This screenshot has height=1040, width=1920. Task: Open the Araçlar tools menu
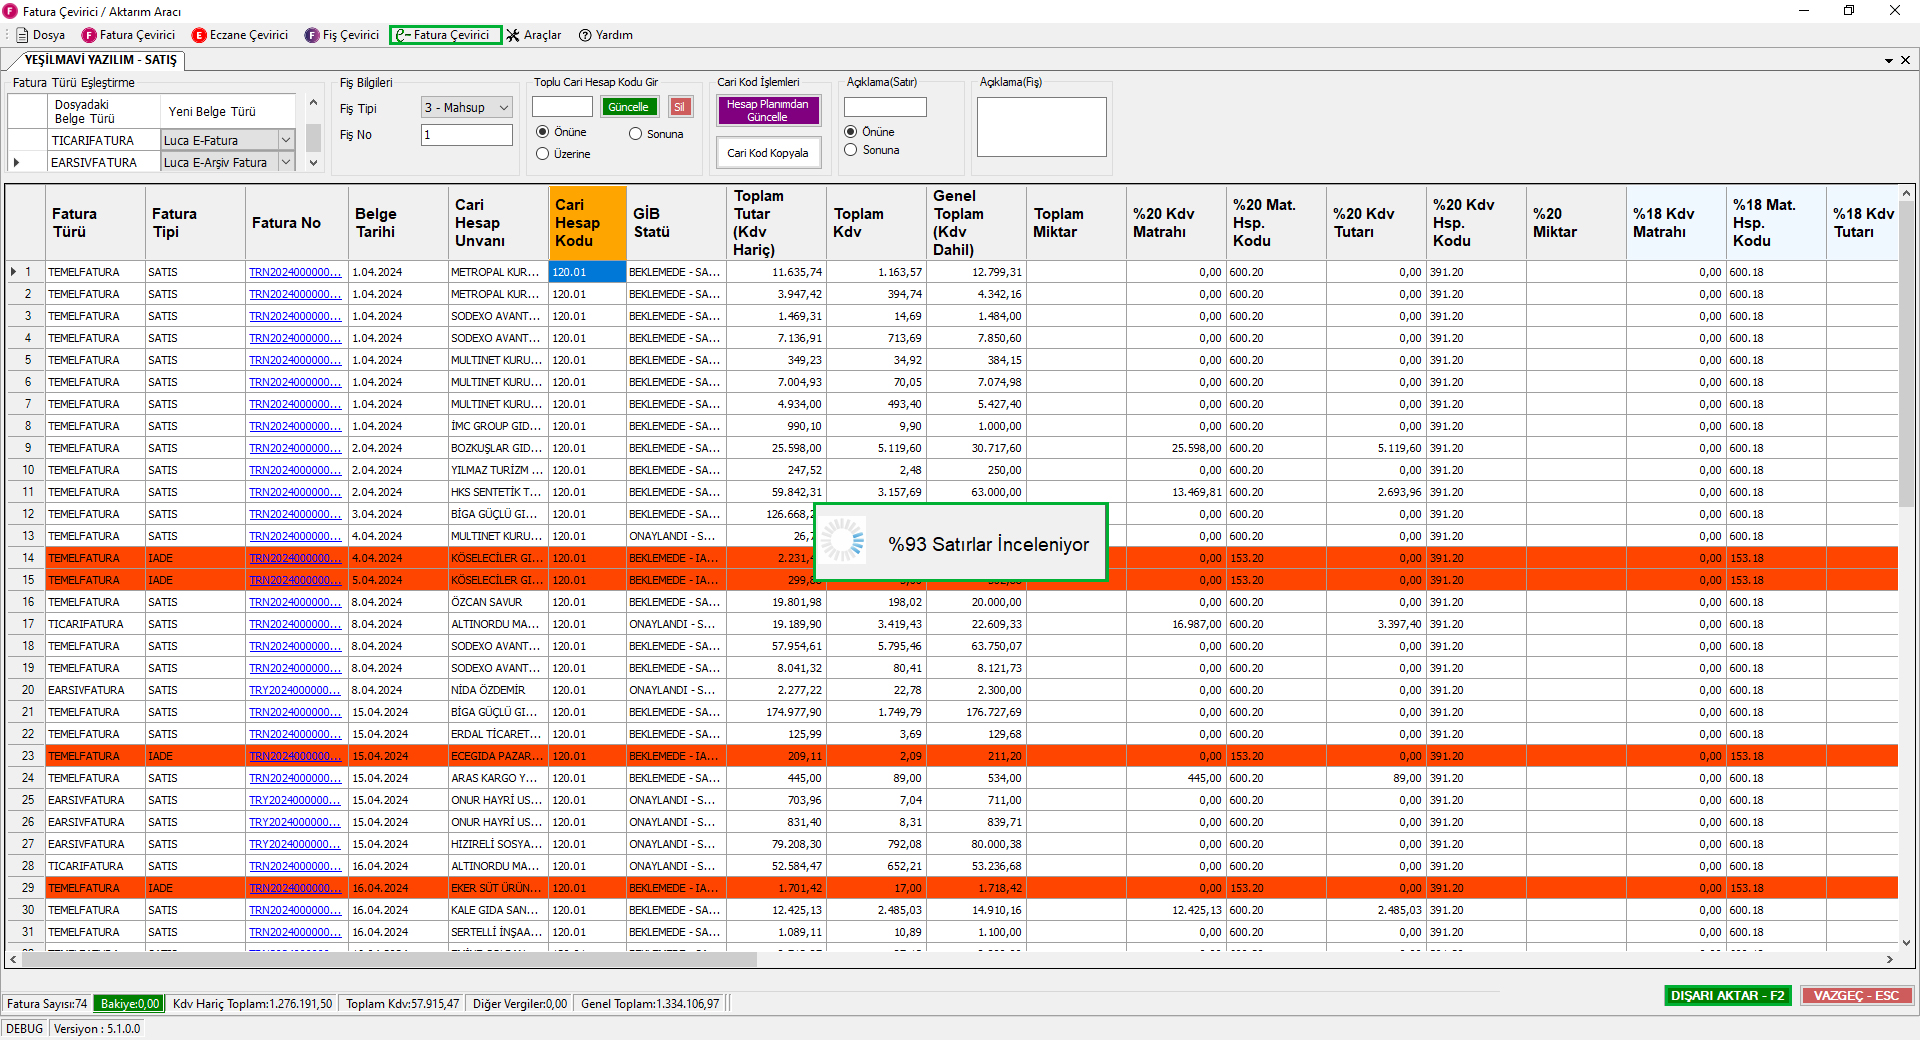[x=534, y=35]
